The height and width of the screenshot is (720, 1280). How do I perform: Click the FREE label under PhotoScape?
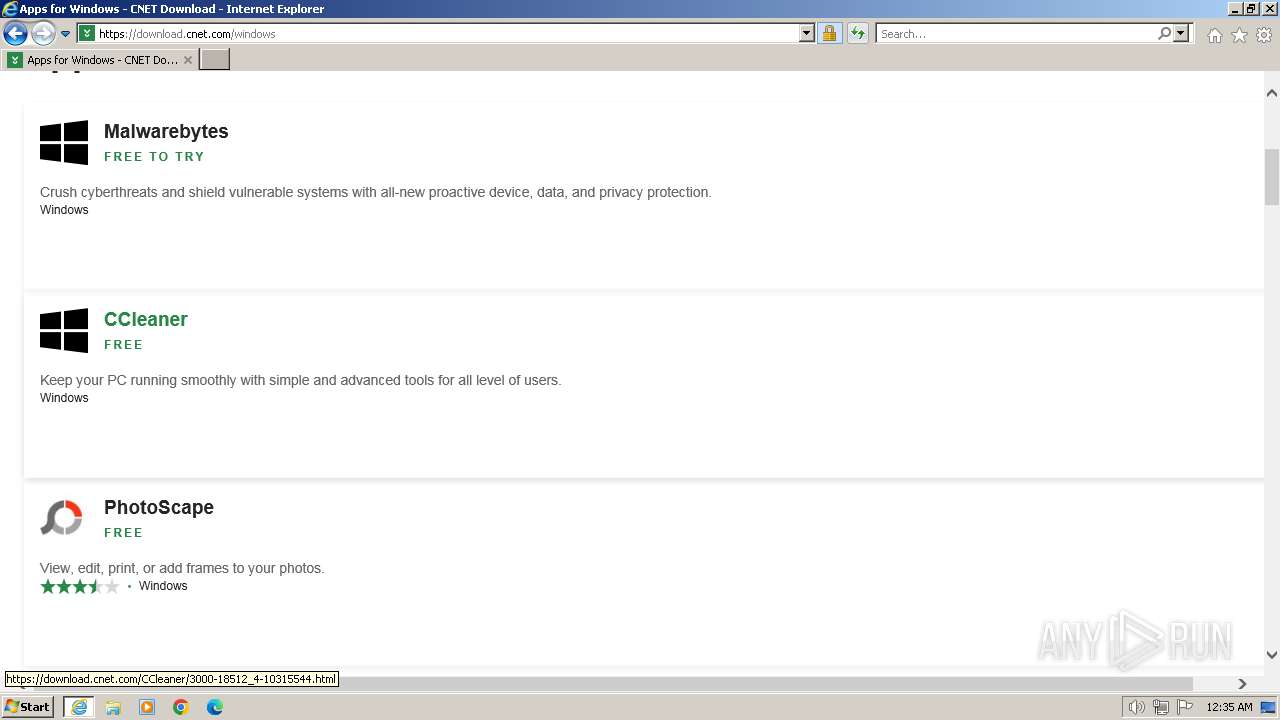(124, 532)
